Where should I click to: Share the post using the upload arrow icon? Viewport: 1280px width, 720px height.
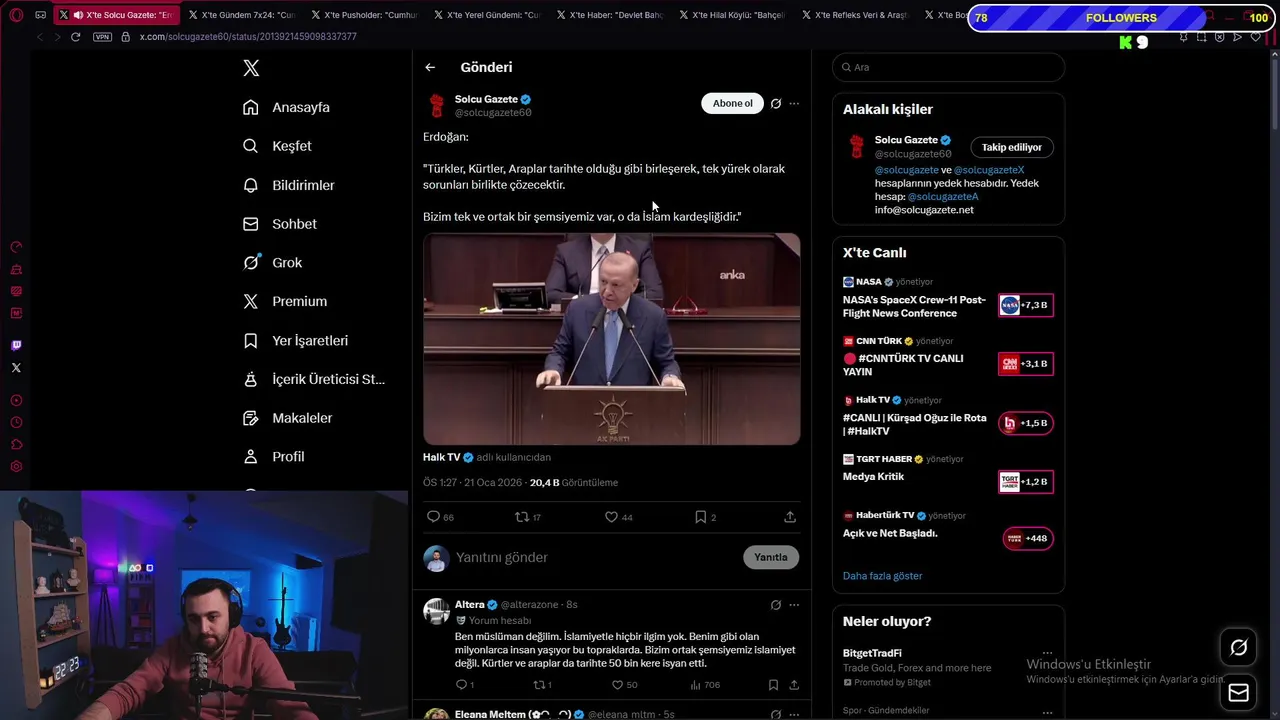pyautogui.click(x=790, y=517)
